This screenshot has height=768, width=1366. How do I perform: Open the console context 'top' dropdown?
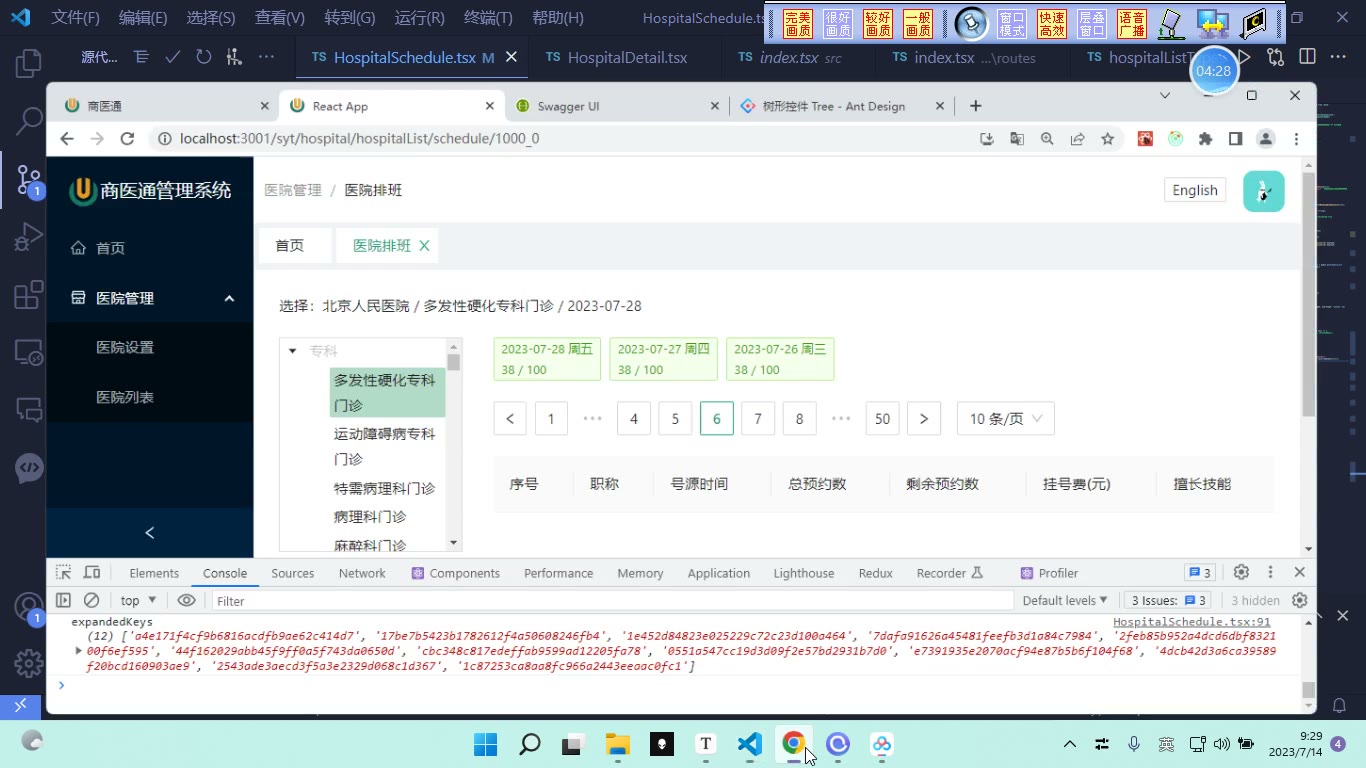[139, 600]
